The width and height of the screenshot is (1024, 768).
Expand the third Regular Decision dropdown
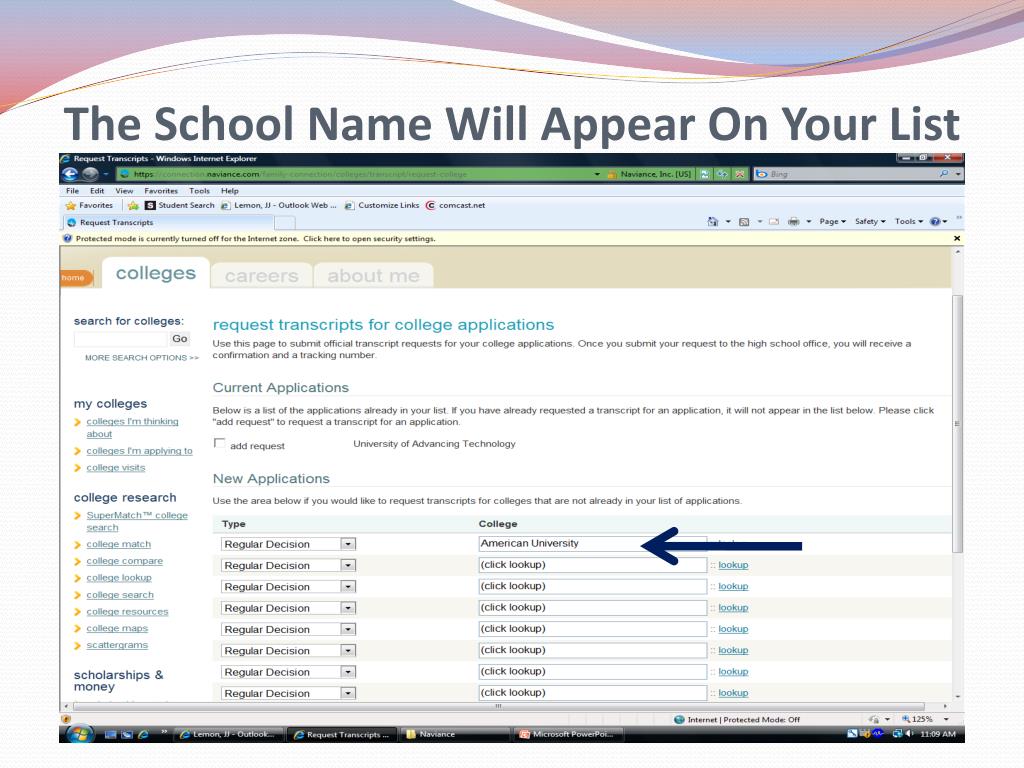348,586
